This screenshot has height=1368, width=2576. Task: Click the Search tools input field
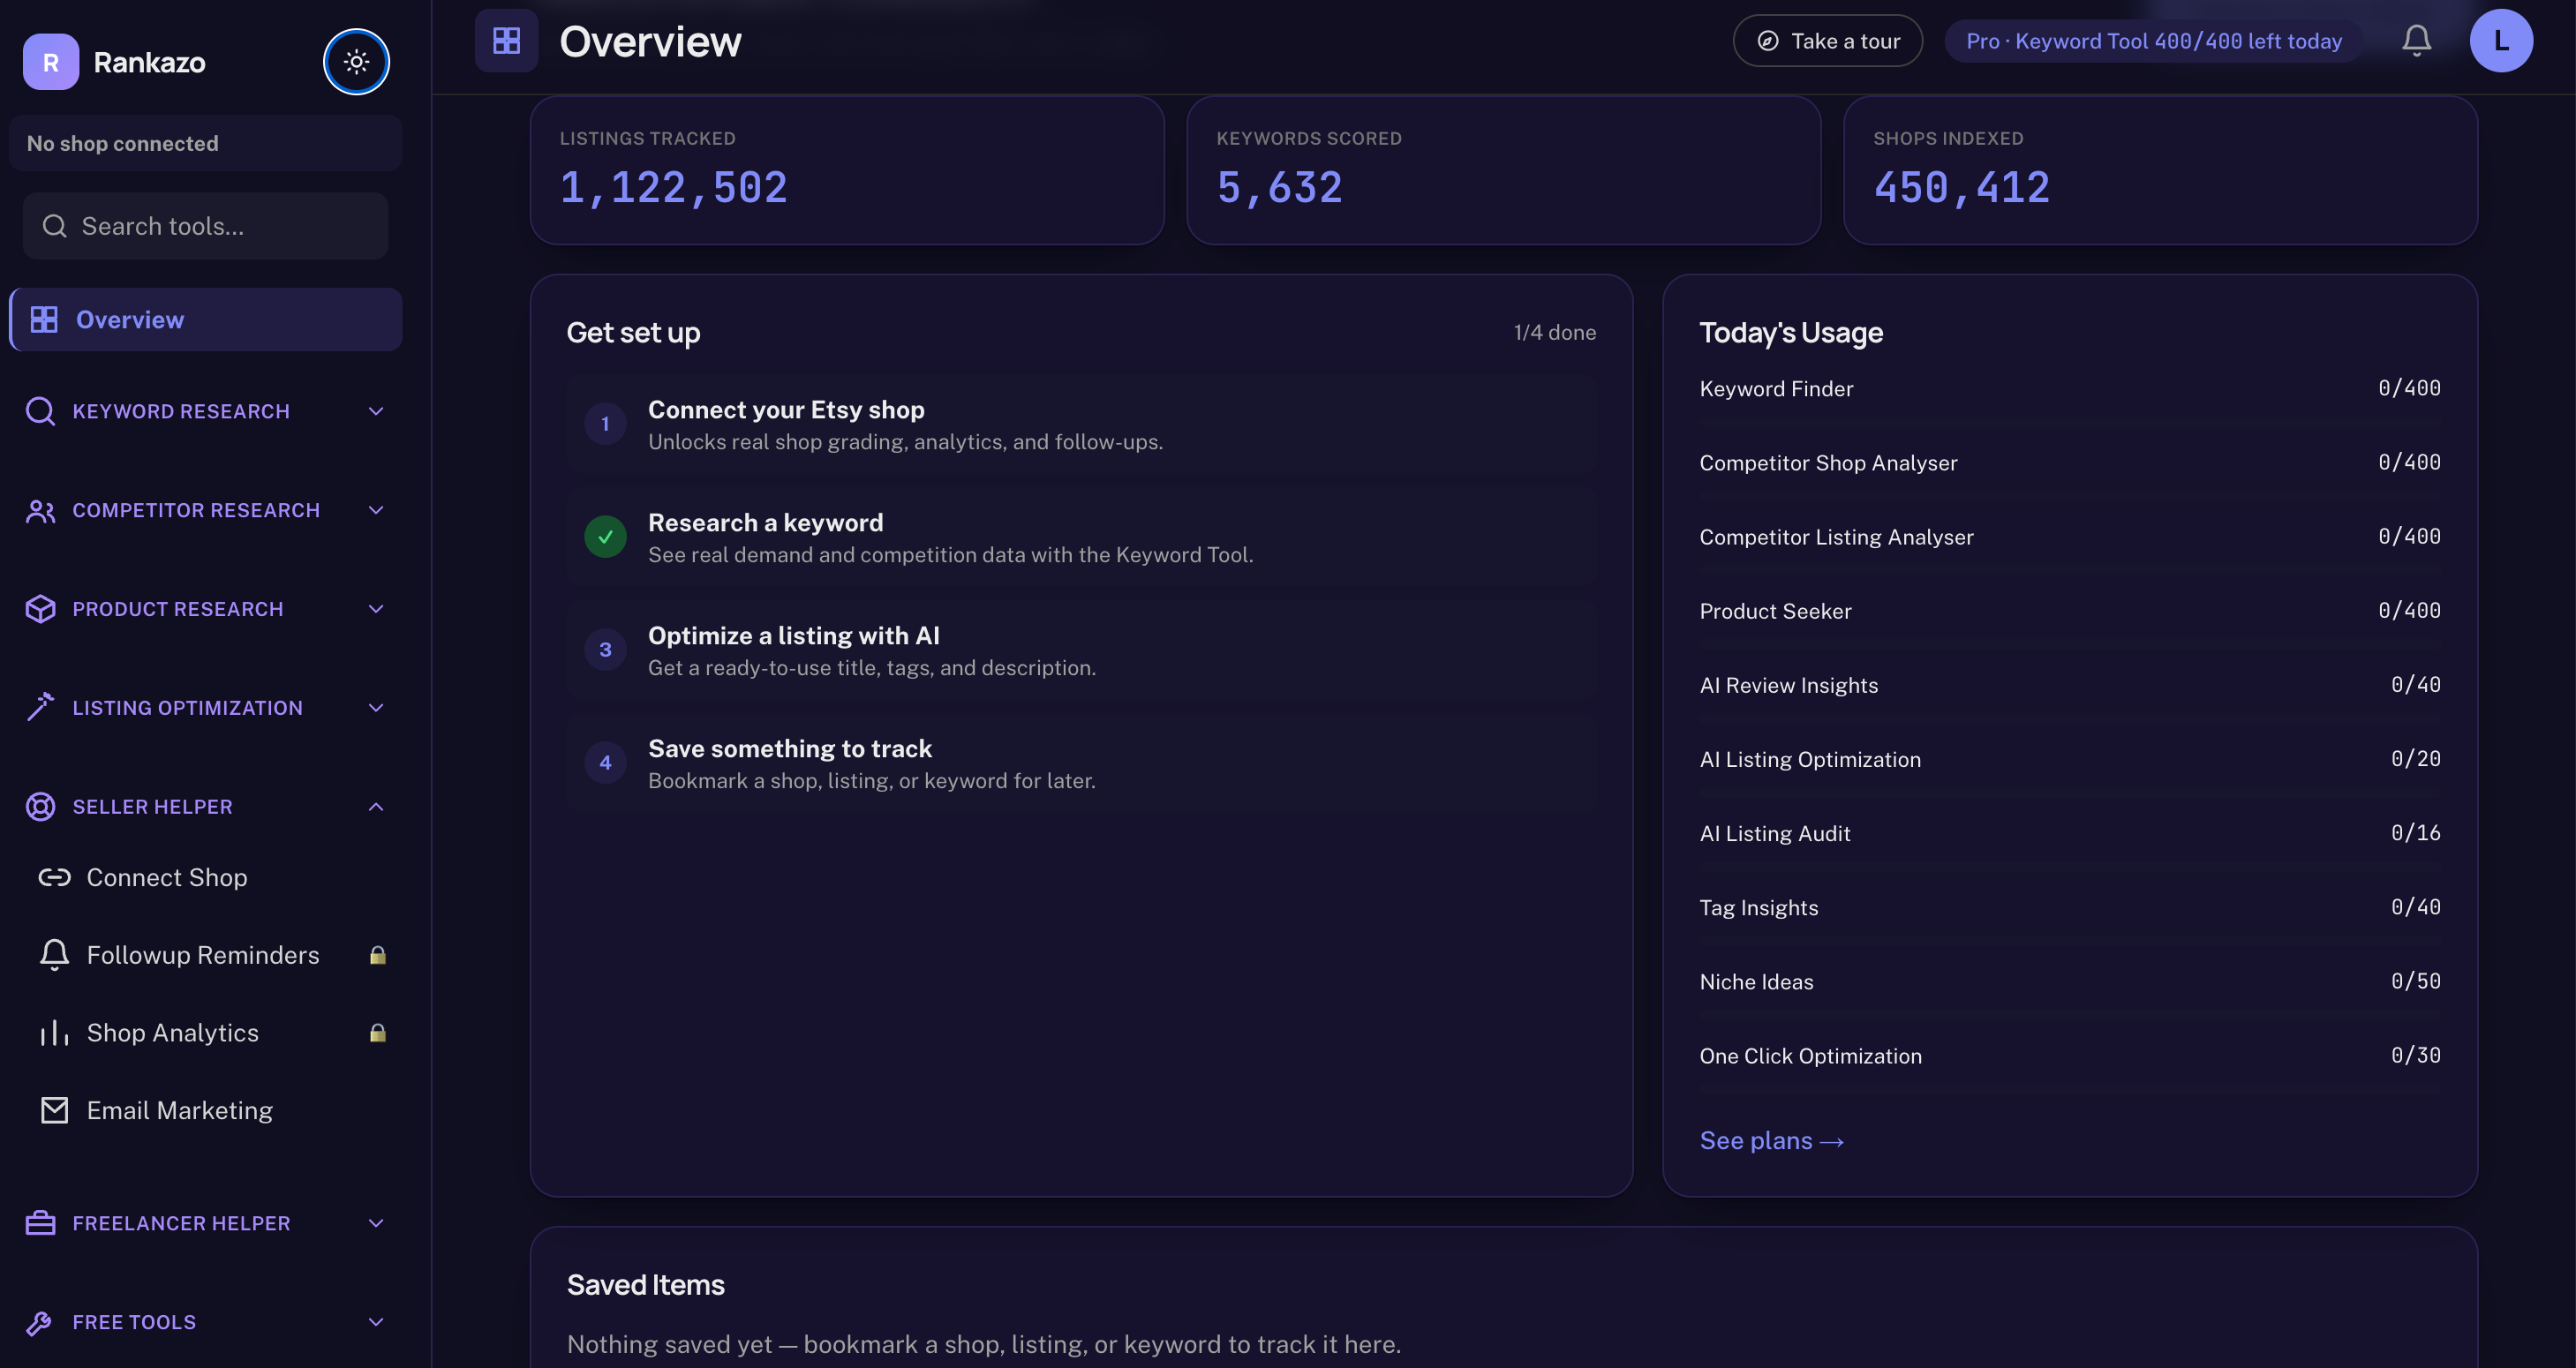tap(205, 226)
